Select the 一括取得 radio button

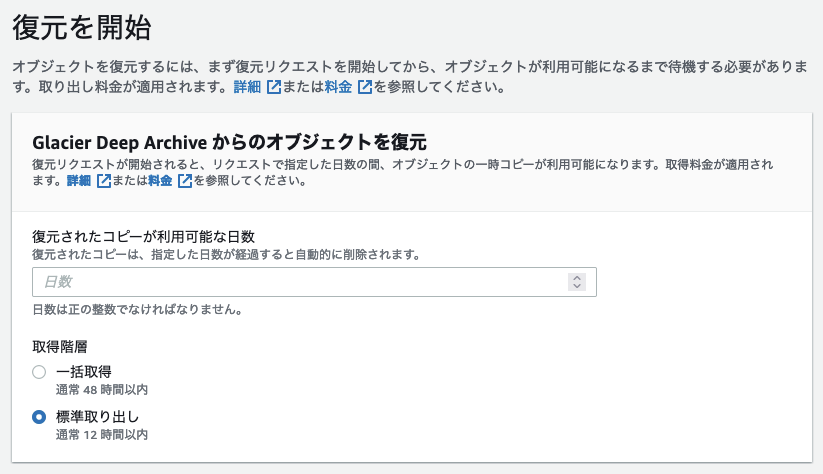point(39,372)
